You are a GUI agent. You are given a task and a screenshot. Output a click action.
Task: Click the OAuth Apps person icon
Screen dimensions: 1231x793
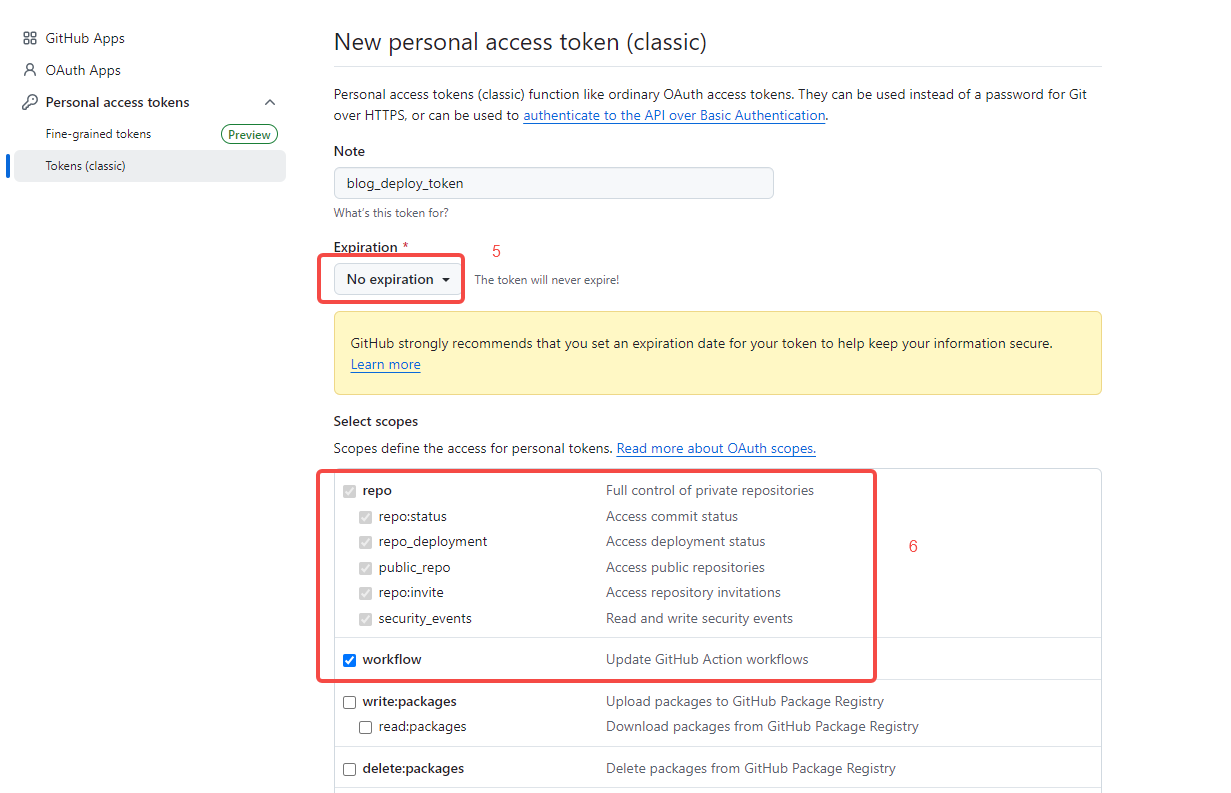30,70
